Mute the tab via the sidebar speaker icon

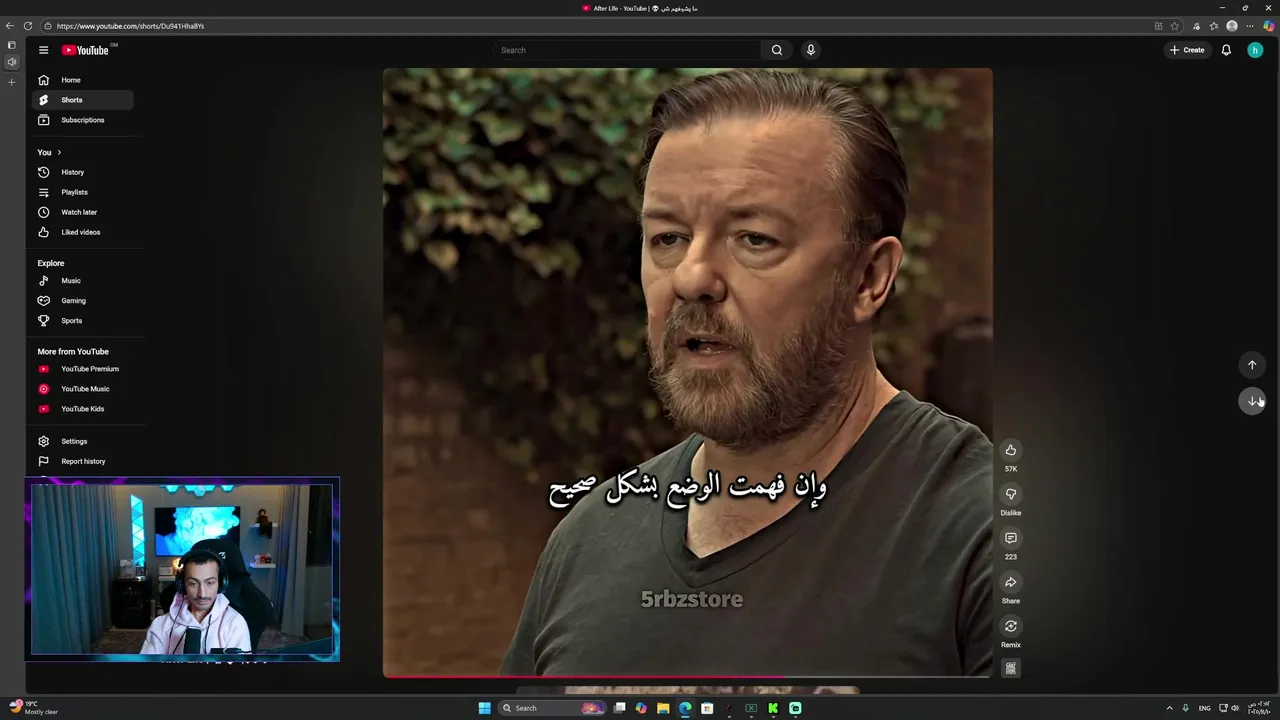click(11, 62)
